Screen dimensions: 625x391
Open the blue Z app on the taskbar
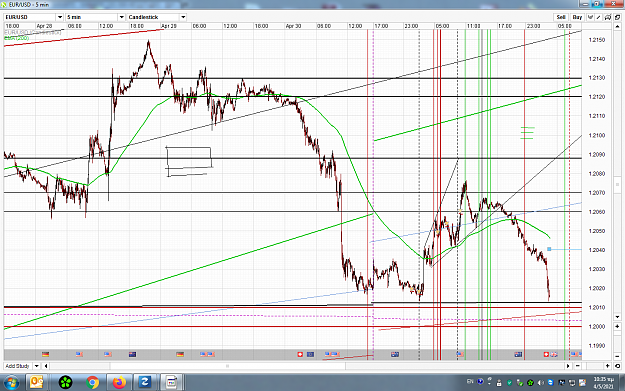tap(144, 383)
